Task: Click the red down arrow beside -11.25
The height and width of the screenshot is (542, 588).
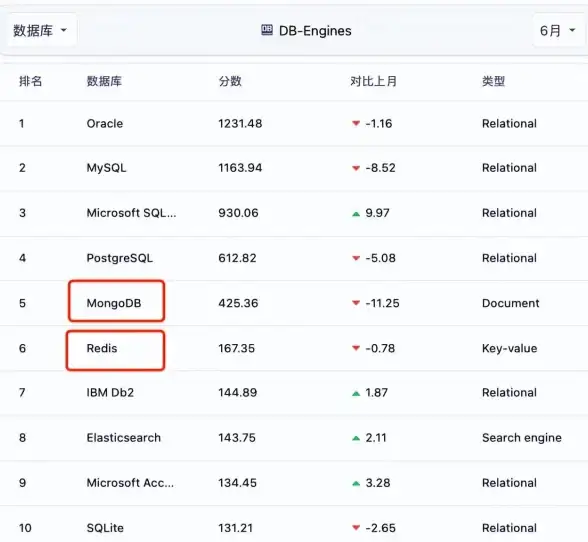Action: point(356,303)
